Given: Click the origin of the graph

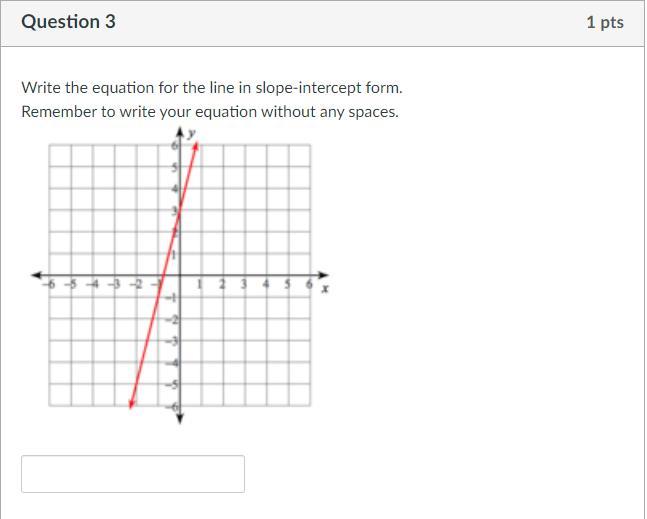Looking at the screenshot, I should click(x=180, y=275).
